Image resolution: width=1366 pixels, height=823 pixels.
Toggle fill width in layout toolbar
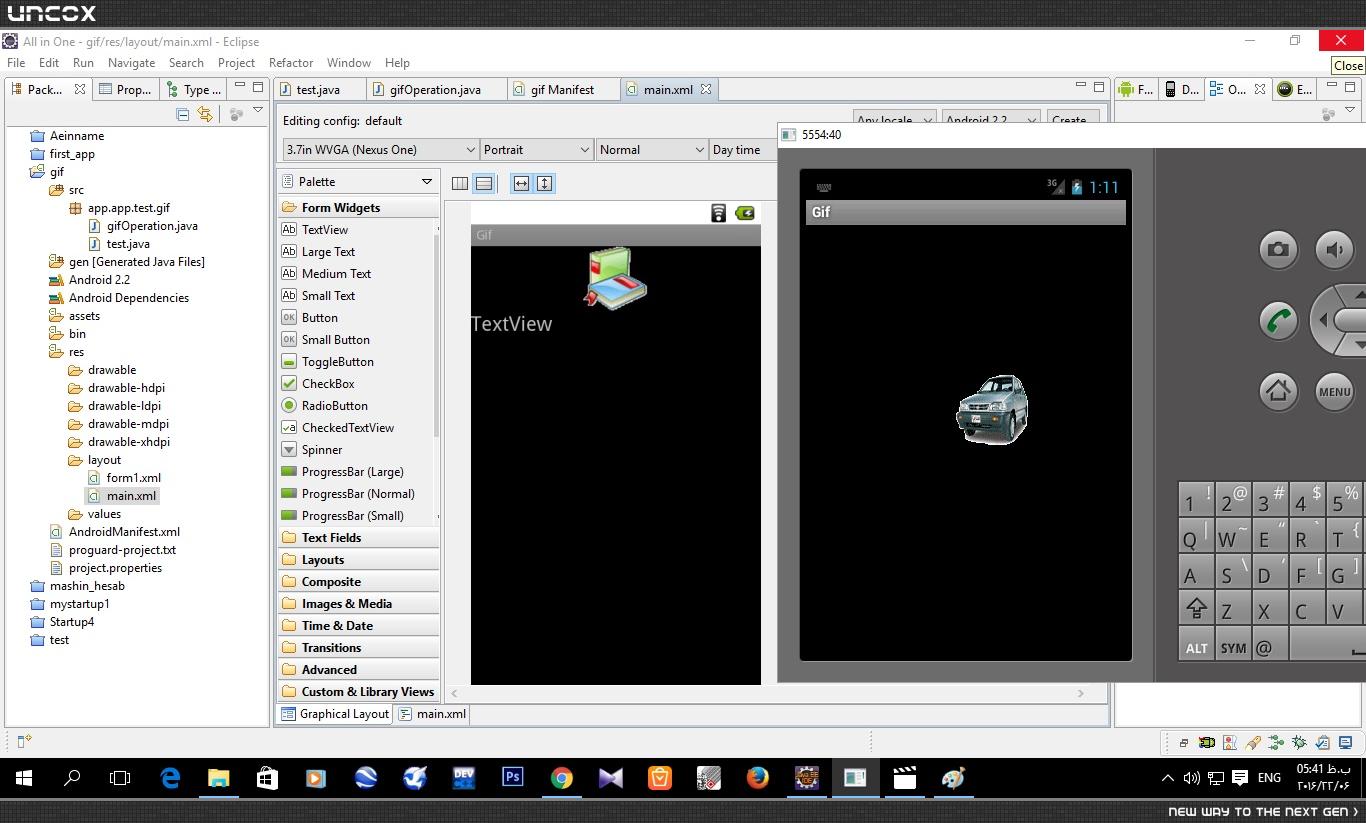tap(521, 183)
